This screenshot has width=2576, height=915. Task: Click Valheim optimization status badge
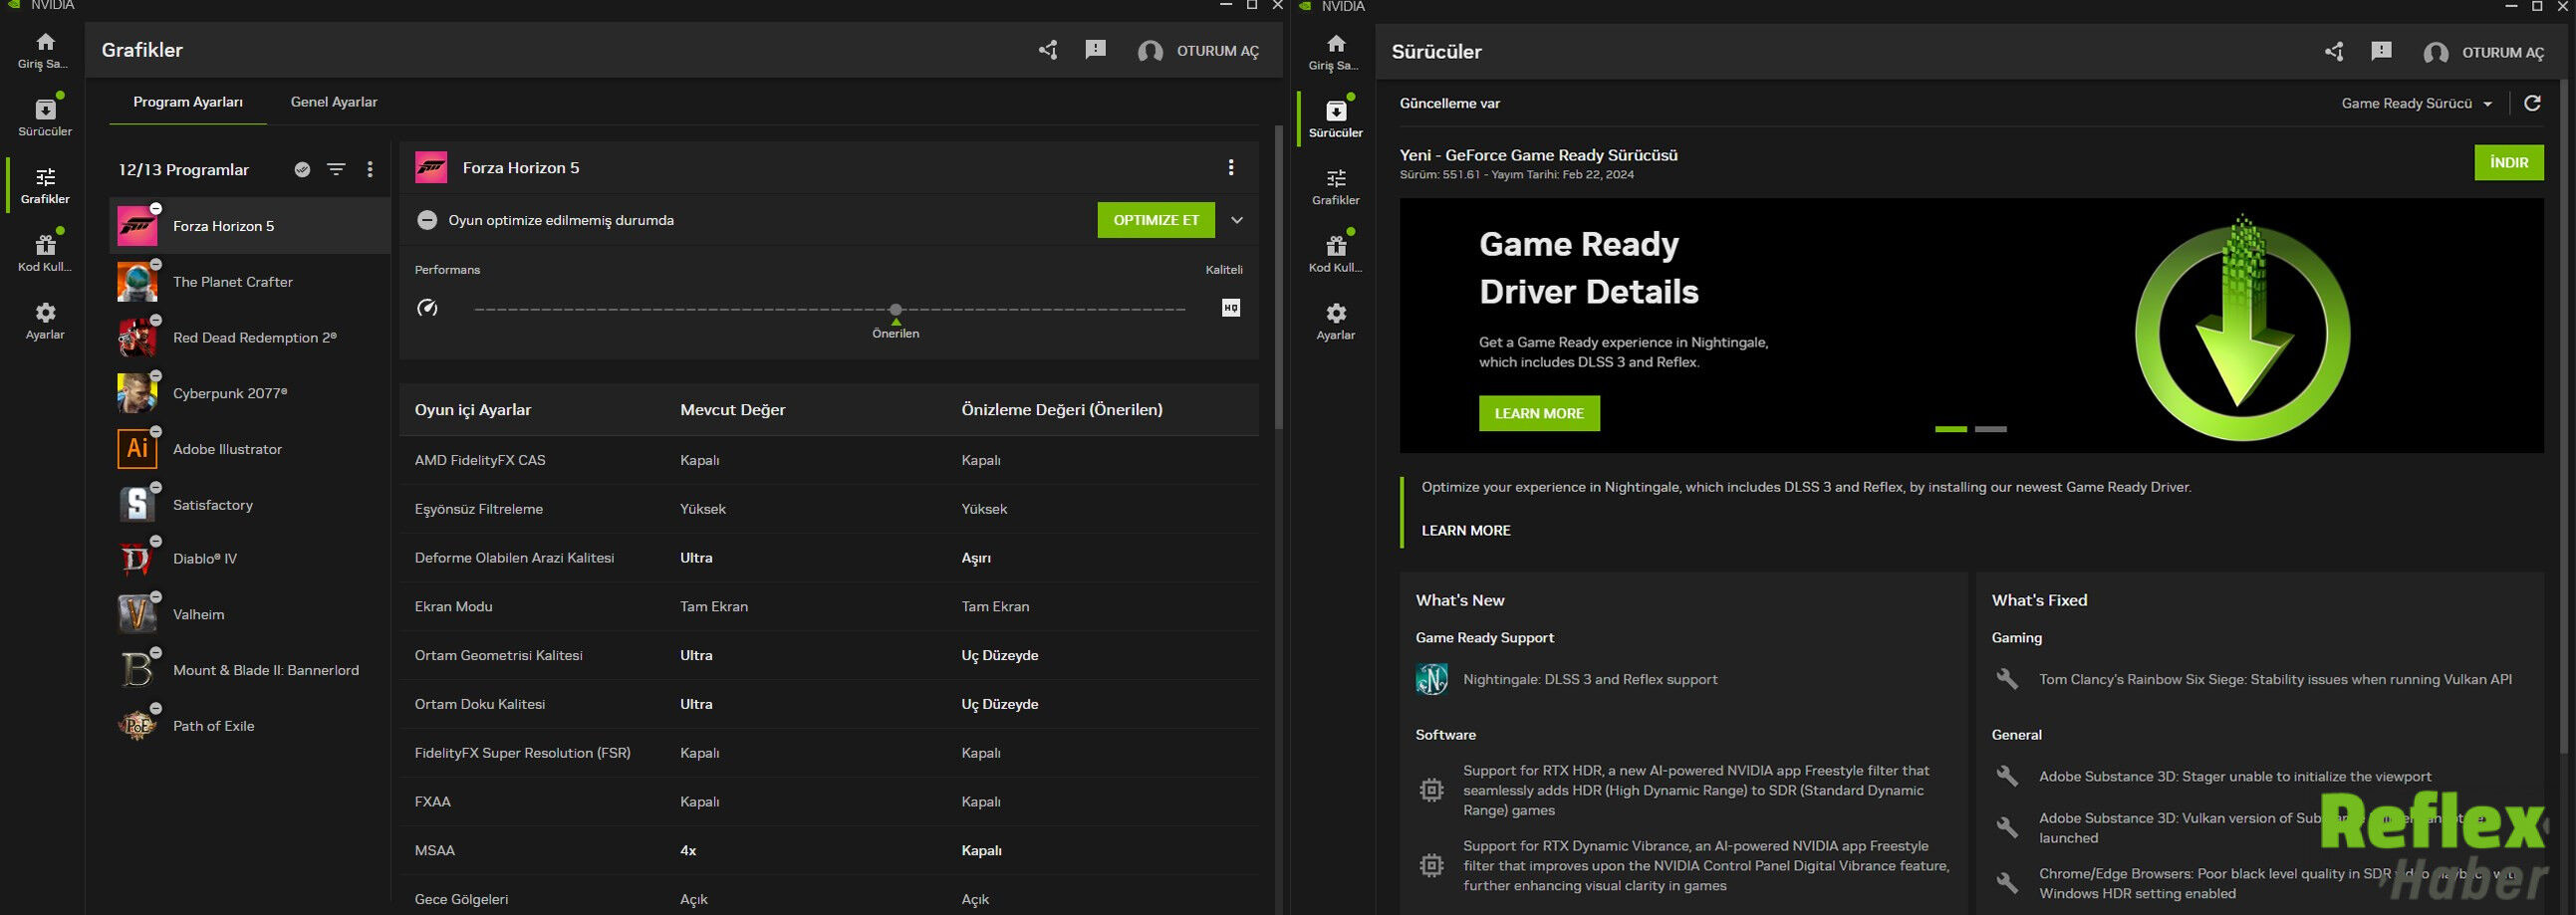pyautogui.click(x=156, y=597)
